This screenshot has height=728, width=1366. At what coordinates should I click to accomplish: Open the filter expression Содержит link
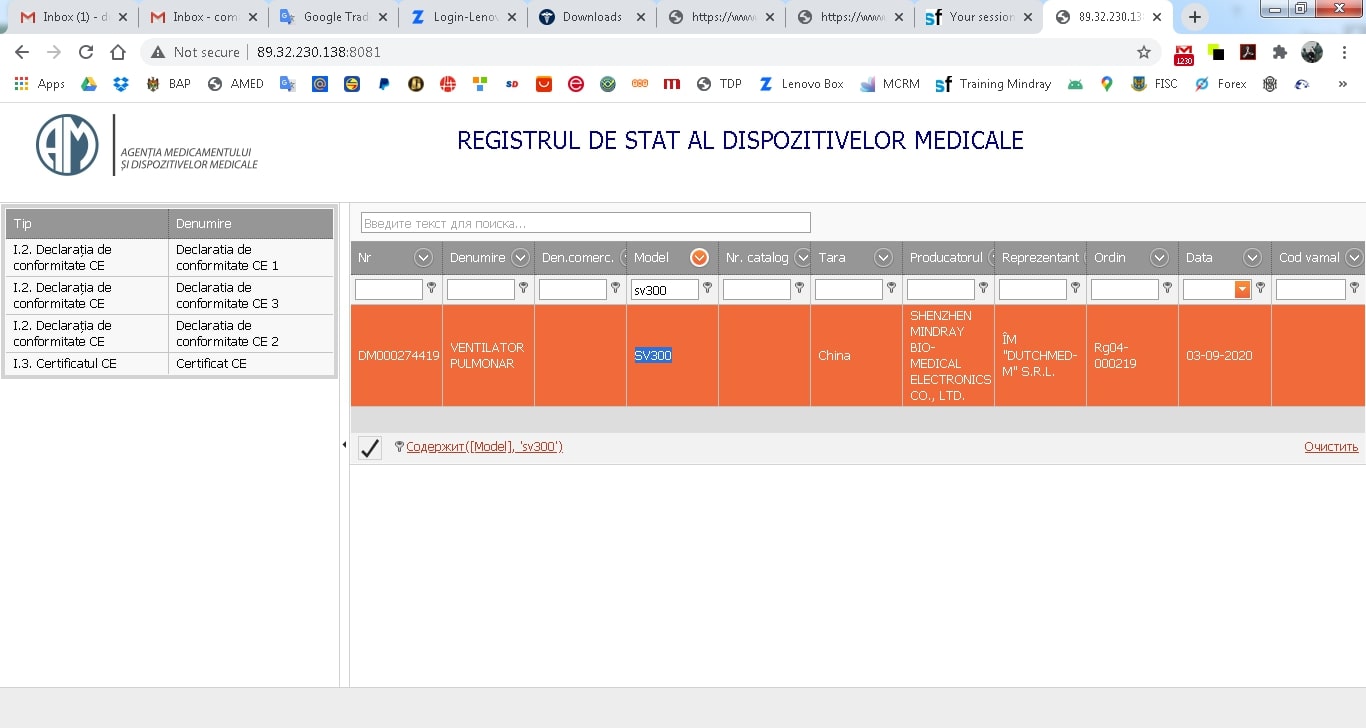[484, 447]
